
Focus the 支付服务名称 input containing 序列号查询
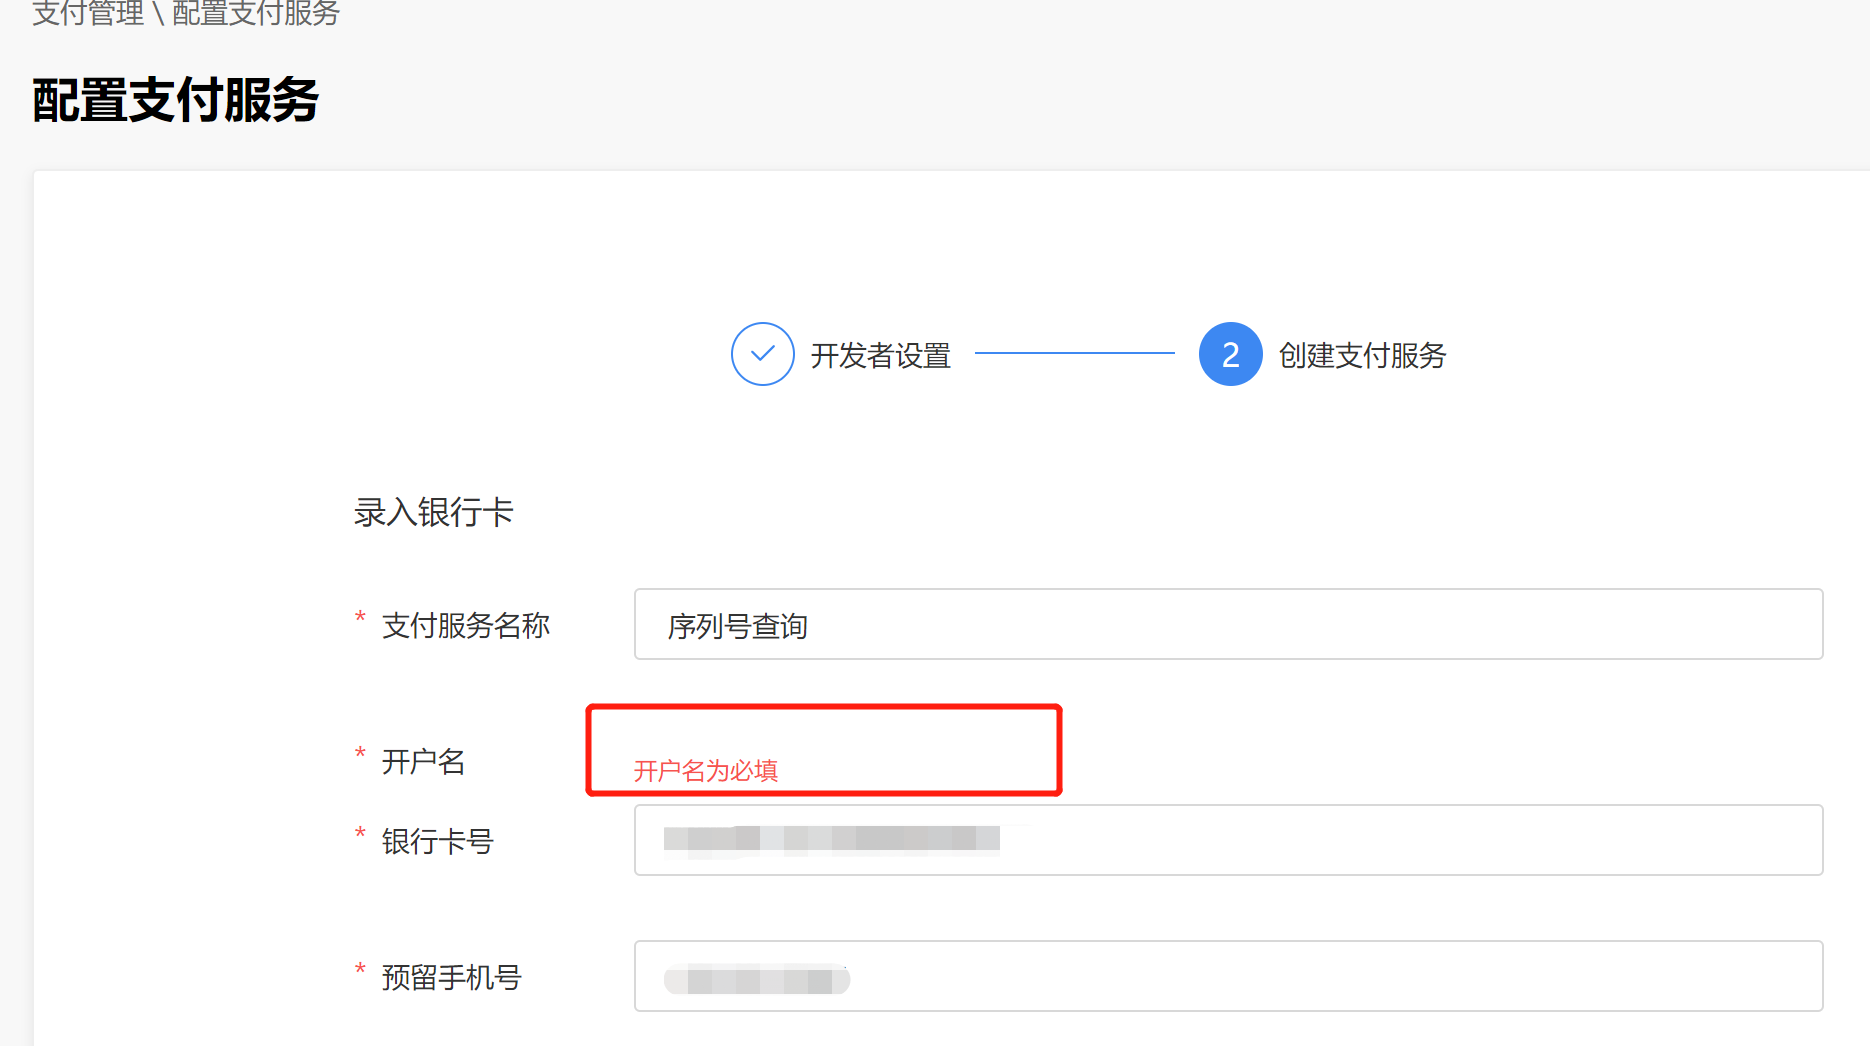point(1228,624)
